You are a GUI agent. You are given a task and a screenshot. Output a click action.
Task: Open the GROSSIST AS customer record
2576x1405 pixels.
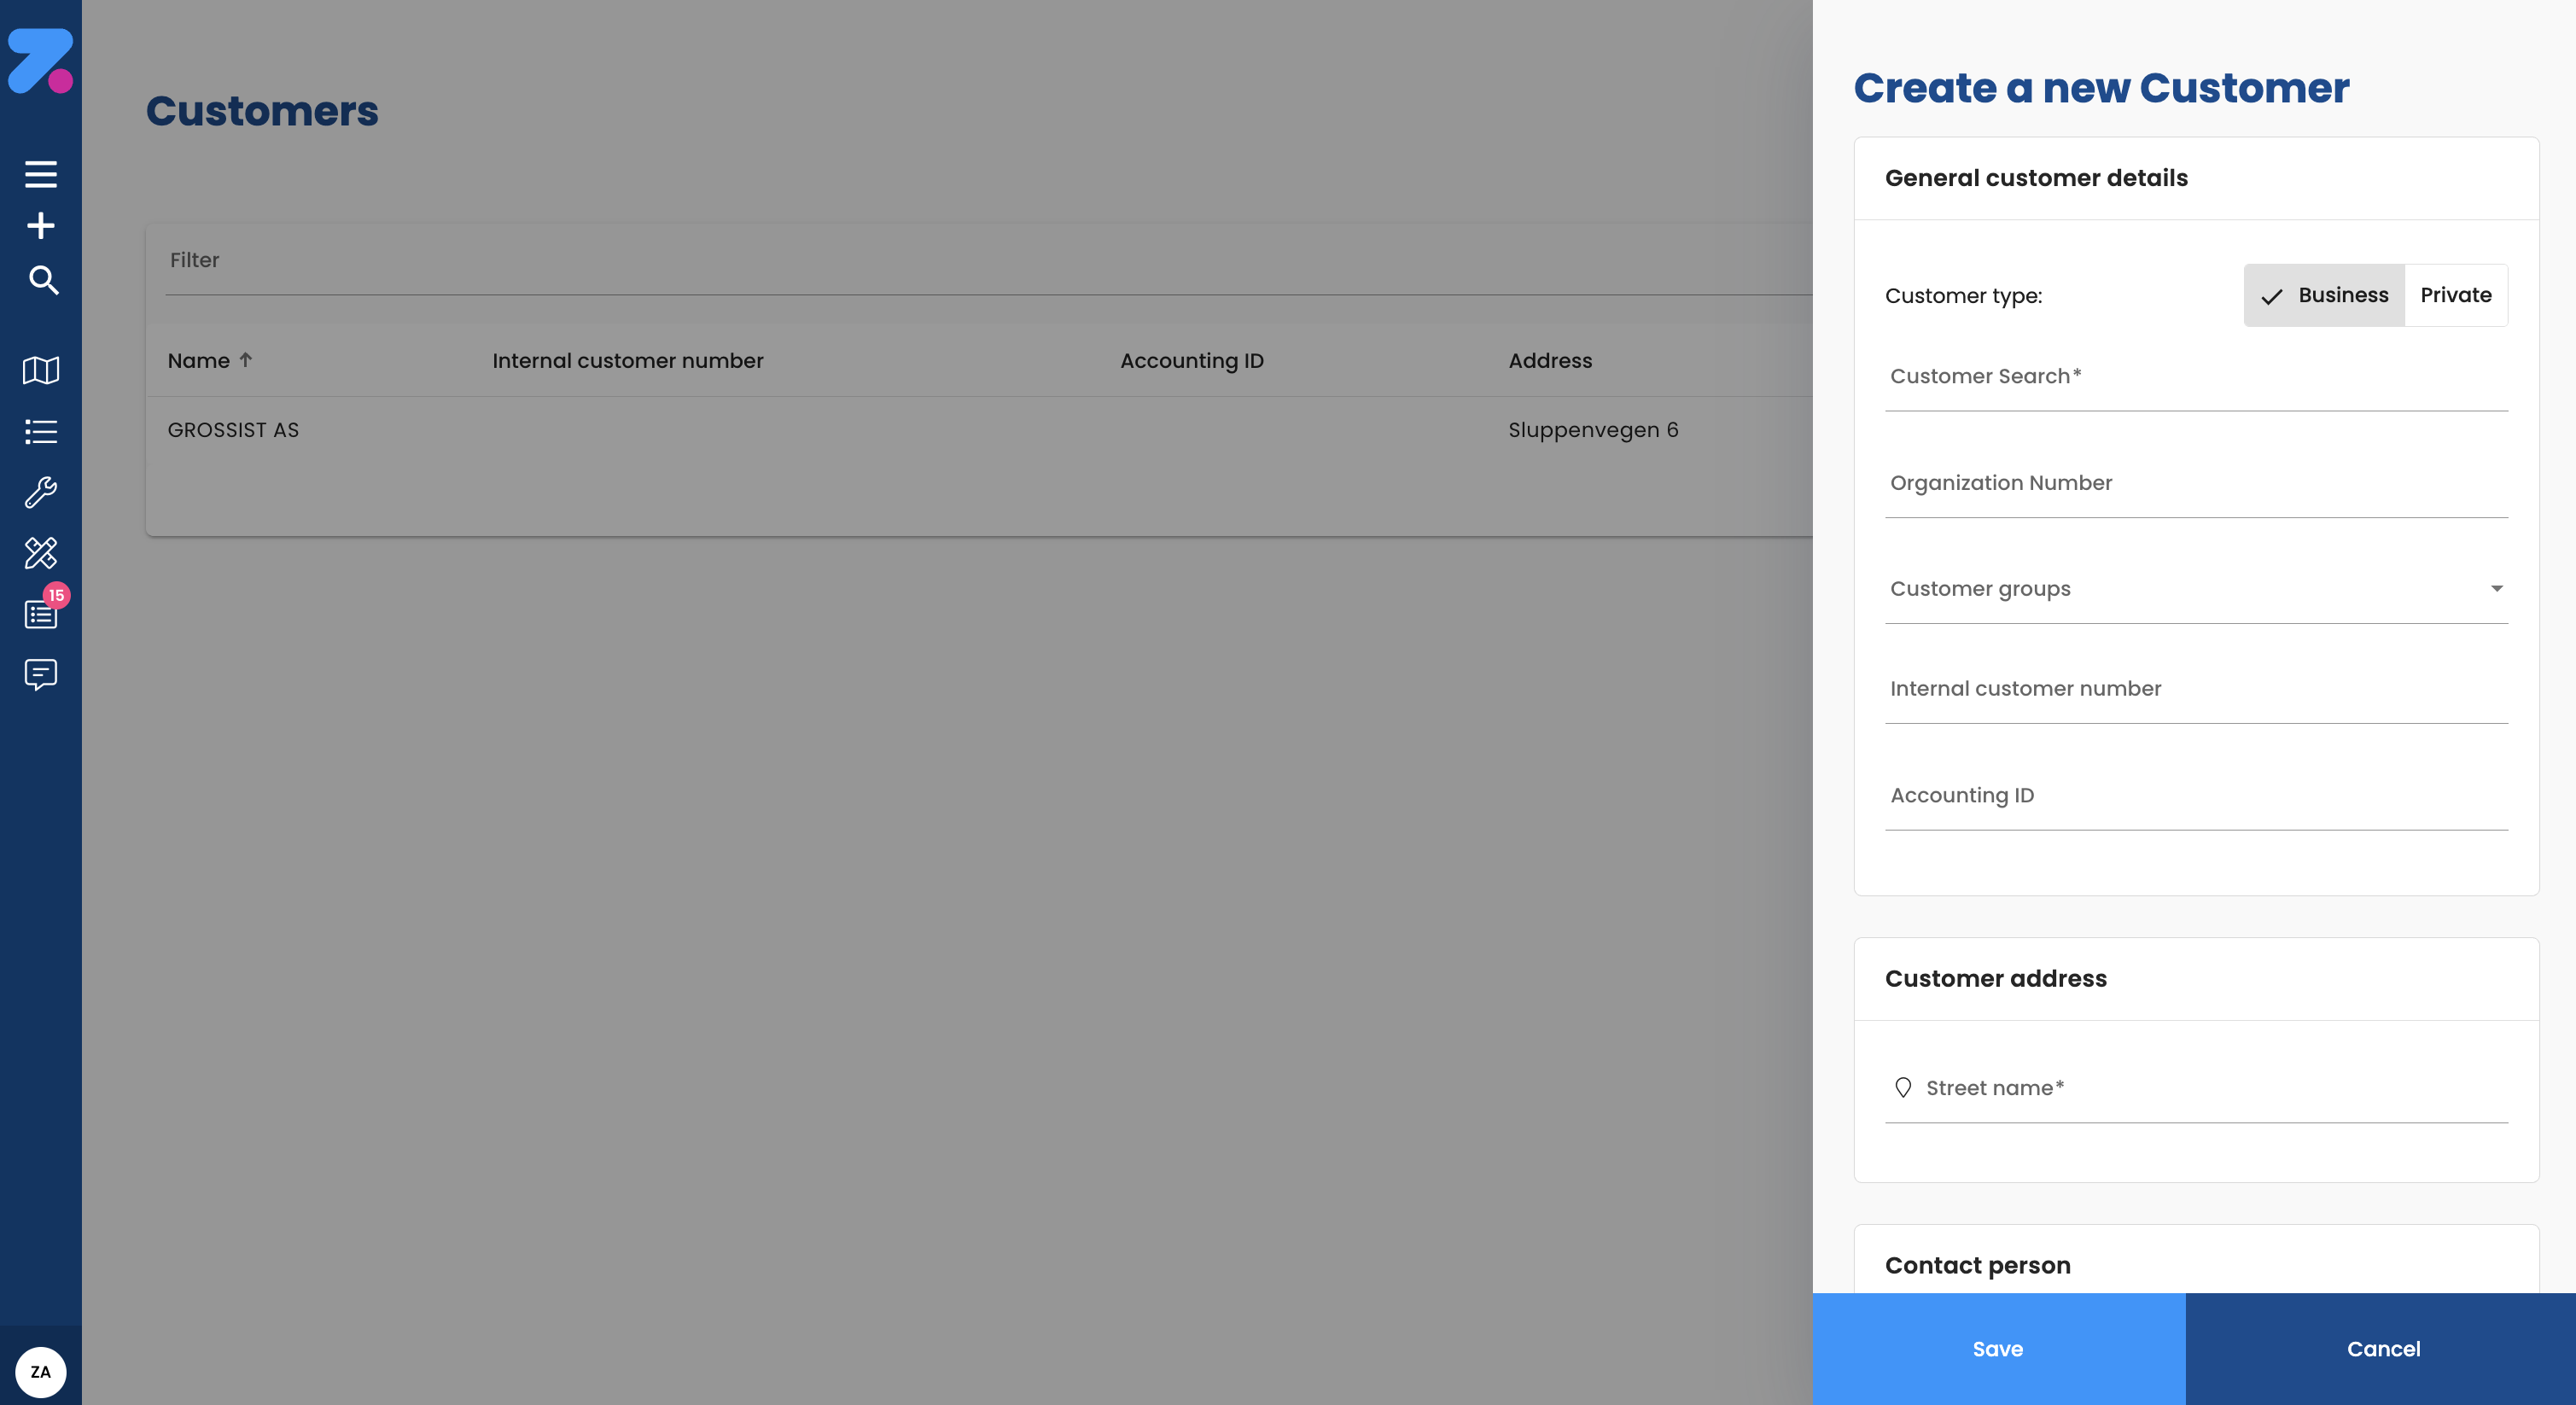pyautogui.click(x=233, y=430)
